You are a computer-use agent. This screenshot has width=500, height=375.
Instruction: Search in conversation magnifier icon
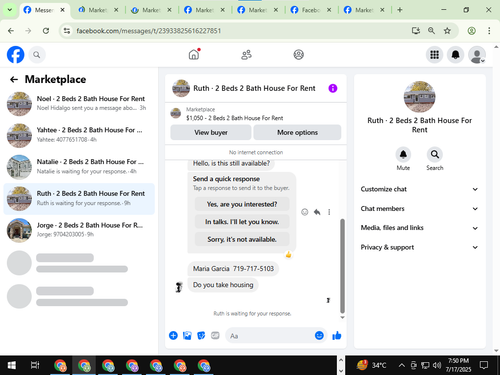[435, 154]
